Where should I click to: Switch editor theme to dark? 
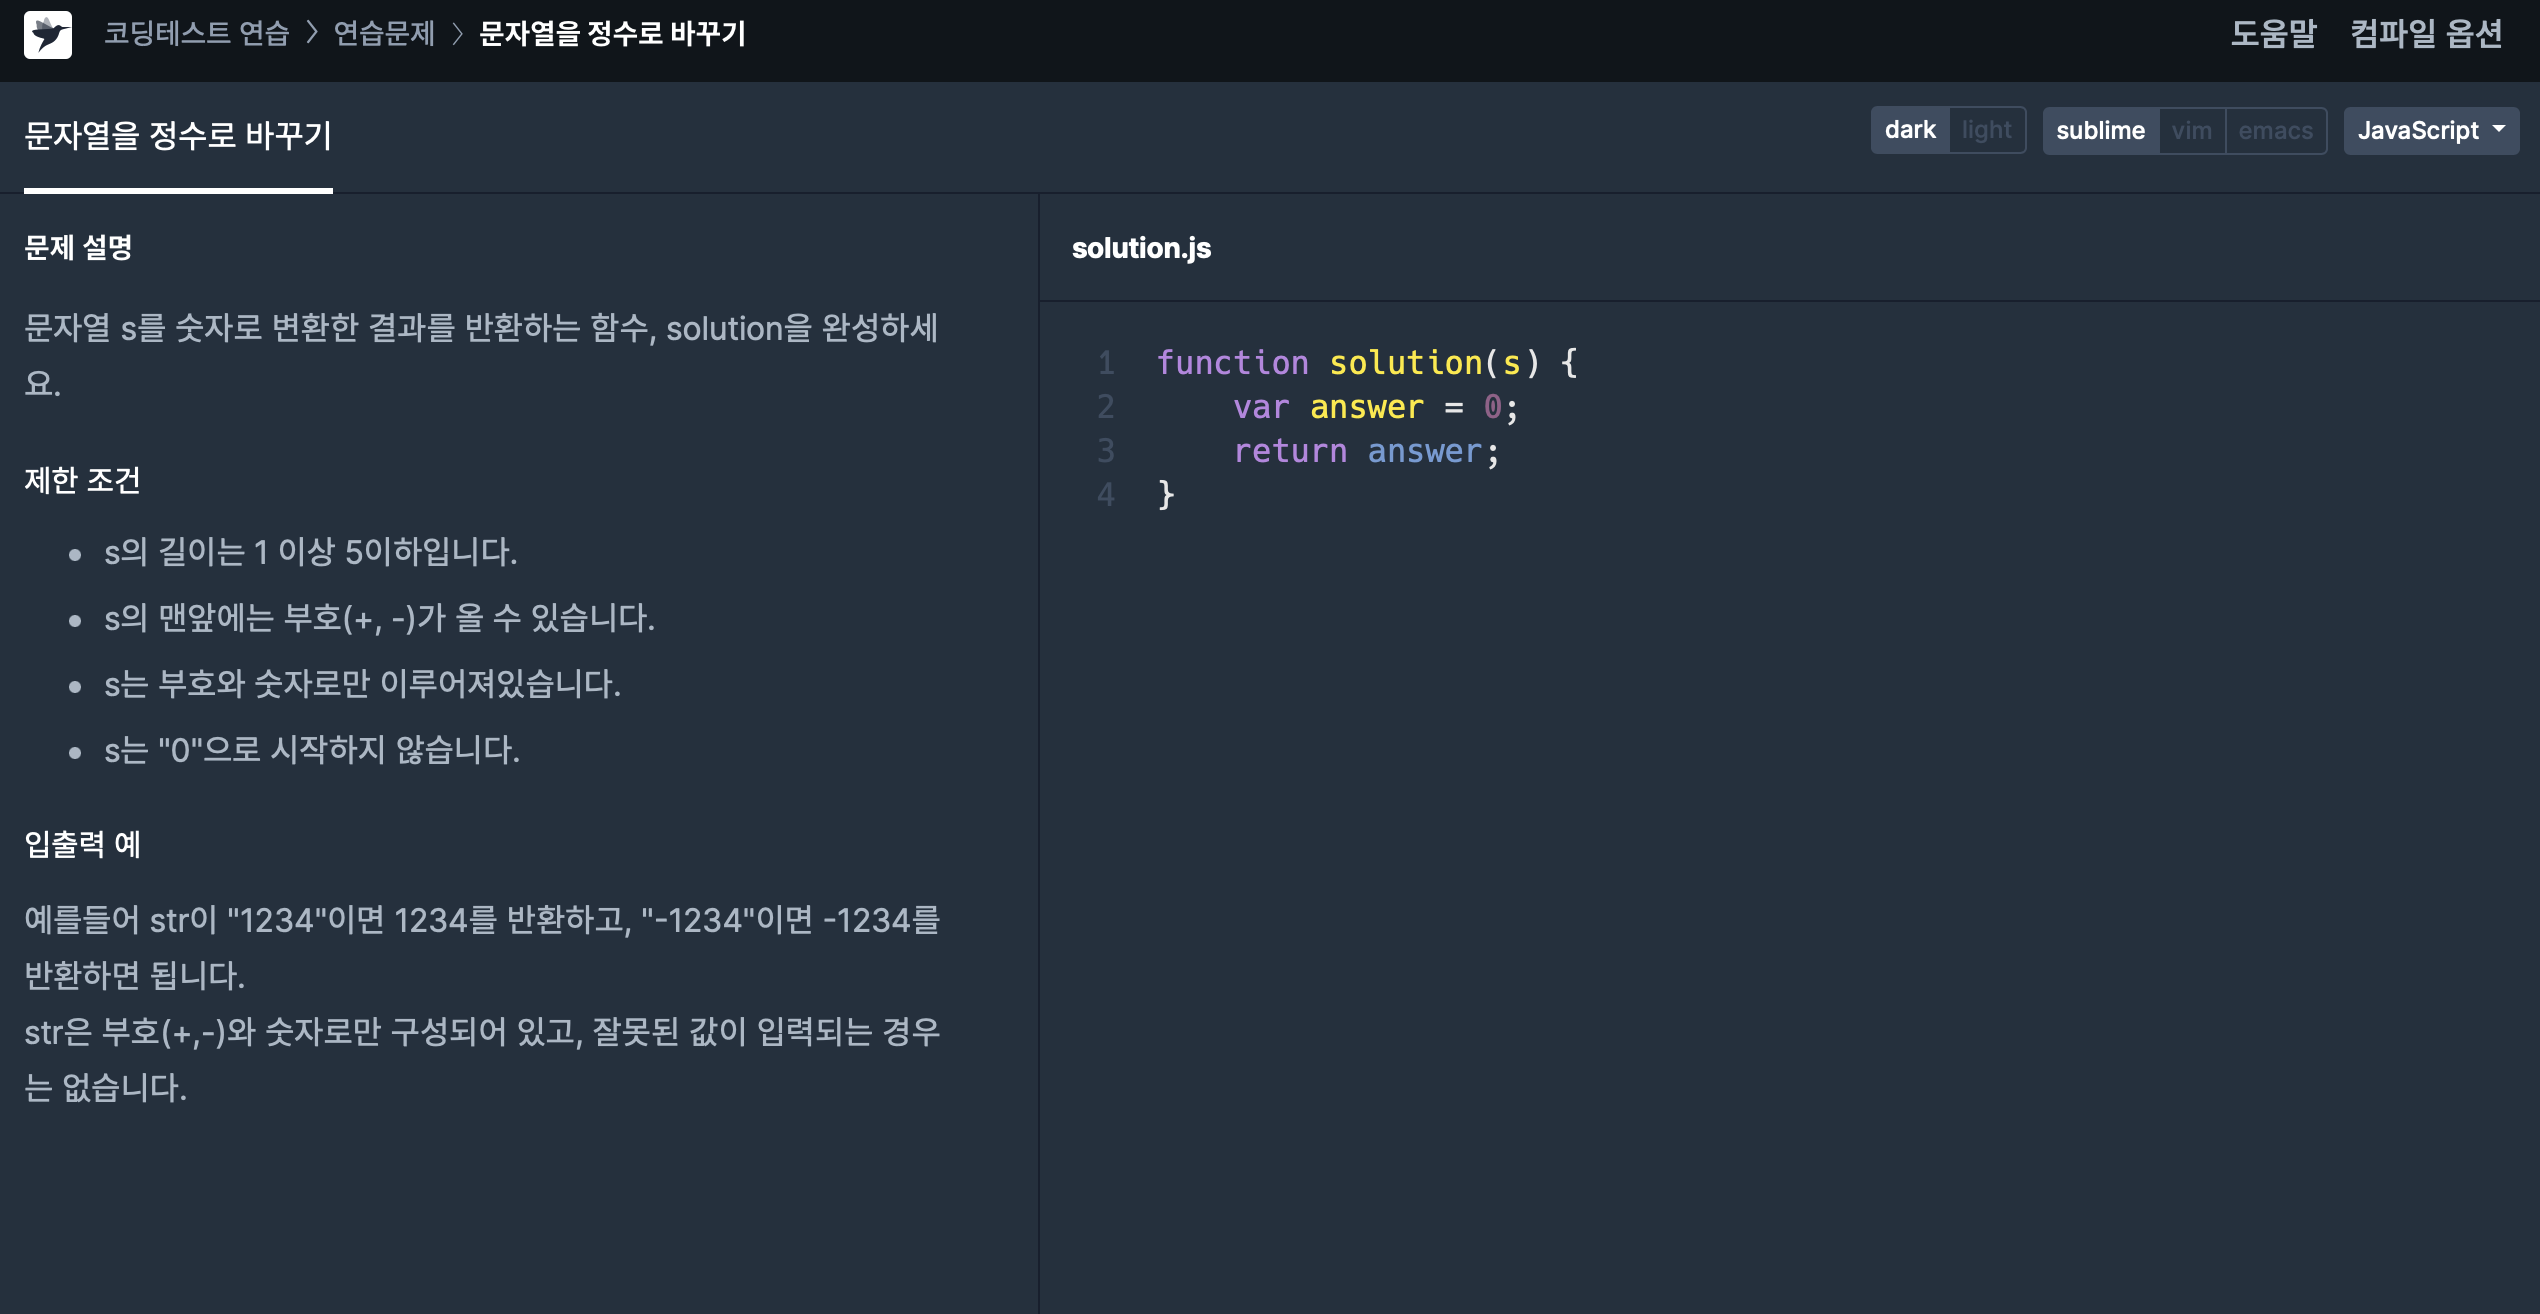click(x=1909, y=131)
